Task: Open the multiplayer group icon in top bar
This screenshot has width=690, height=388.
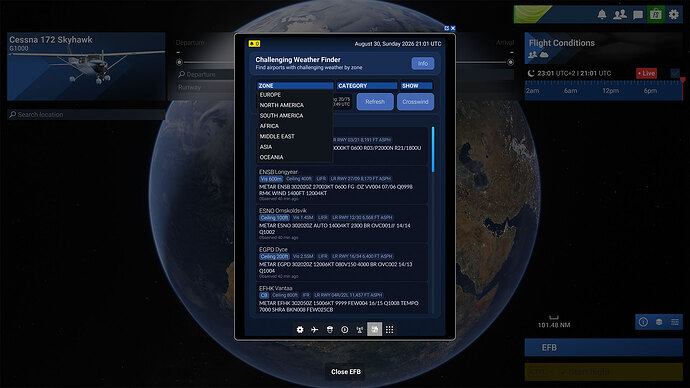Action: (620, 15)
